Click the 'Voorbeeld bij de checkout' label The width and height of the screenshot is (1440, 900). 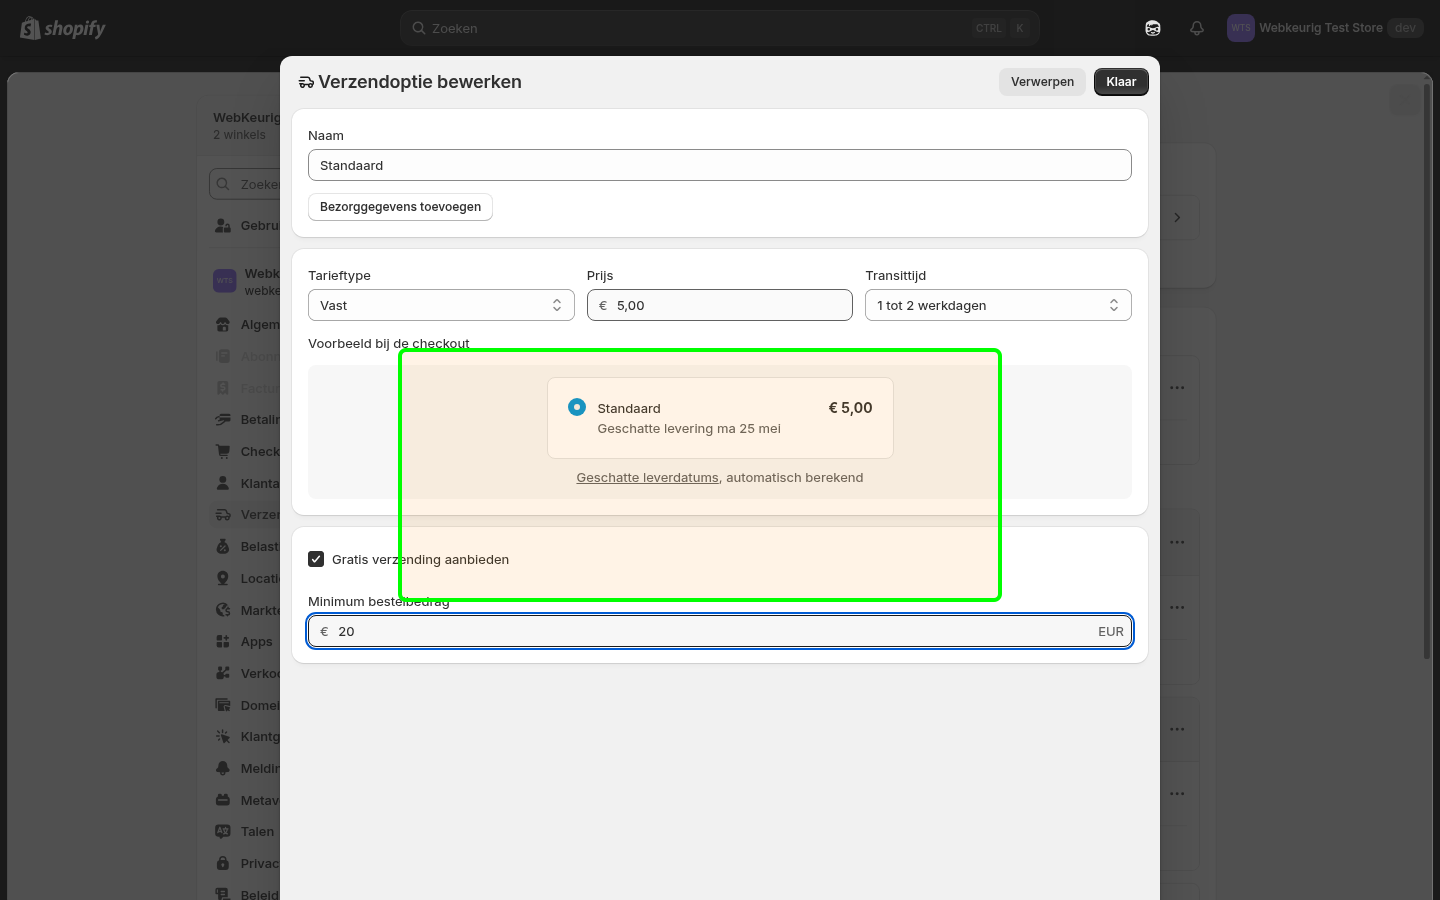[389, 344]
